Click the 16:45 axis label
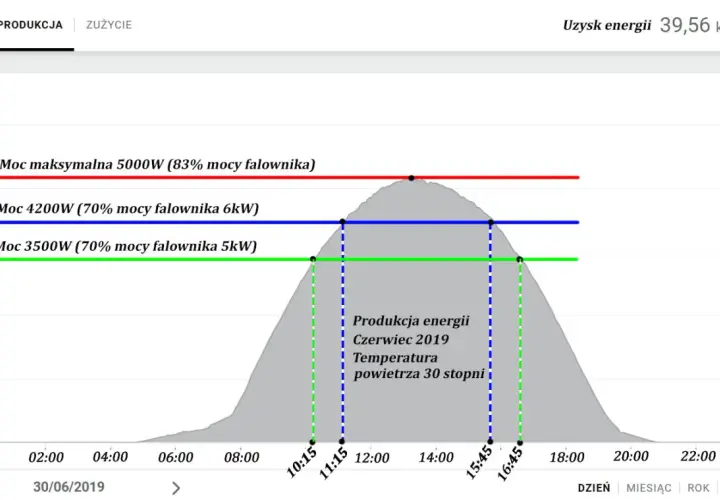This screenshot has width=720, height=500. pos(510,464)
